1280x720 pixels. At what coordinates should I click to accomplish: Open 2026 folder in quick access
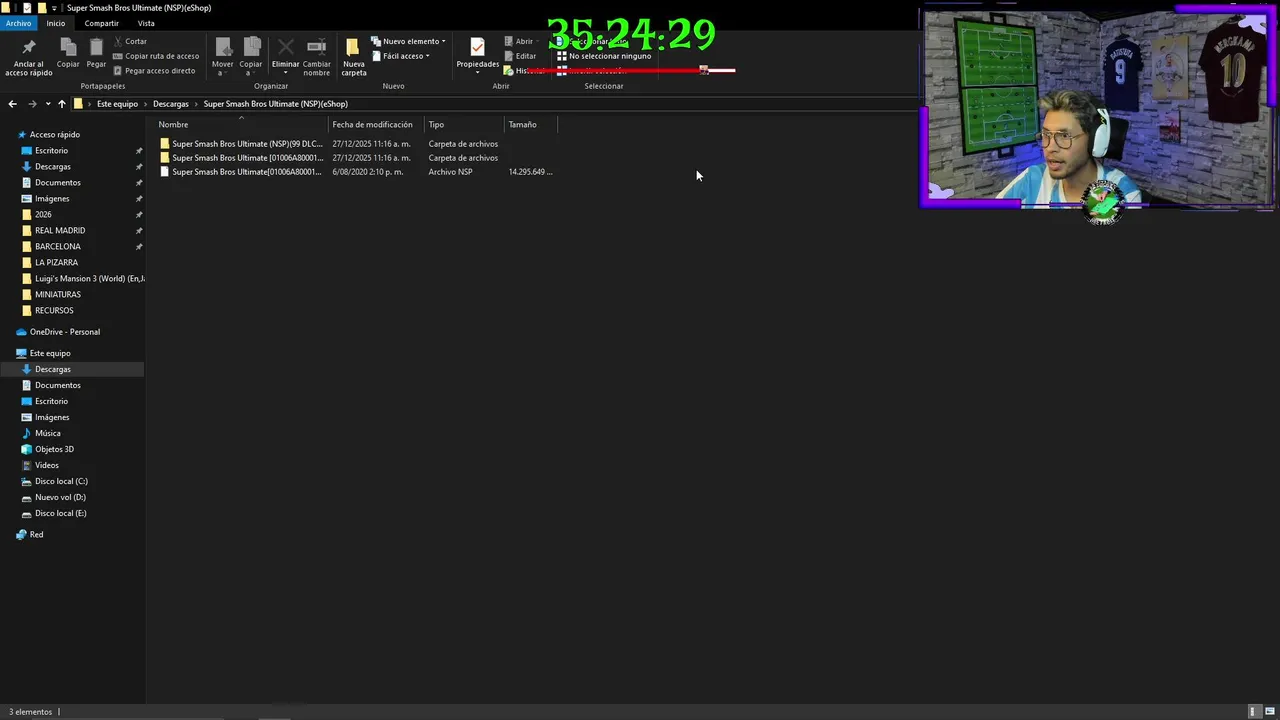click(43, 215)
